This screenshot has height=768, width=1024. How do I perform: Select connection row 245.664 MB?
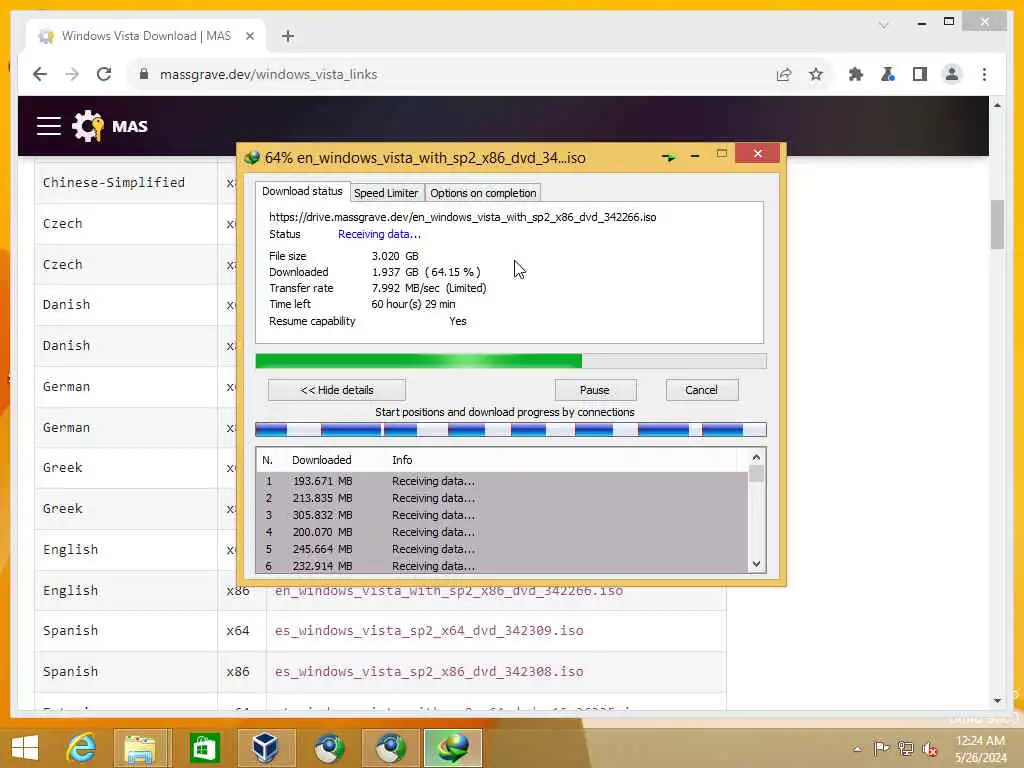[x=502, y=549]
